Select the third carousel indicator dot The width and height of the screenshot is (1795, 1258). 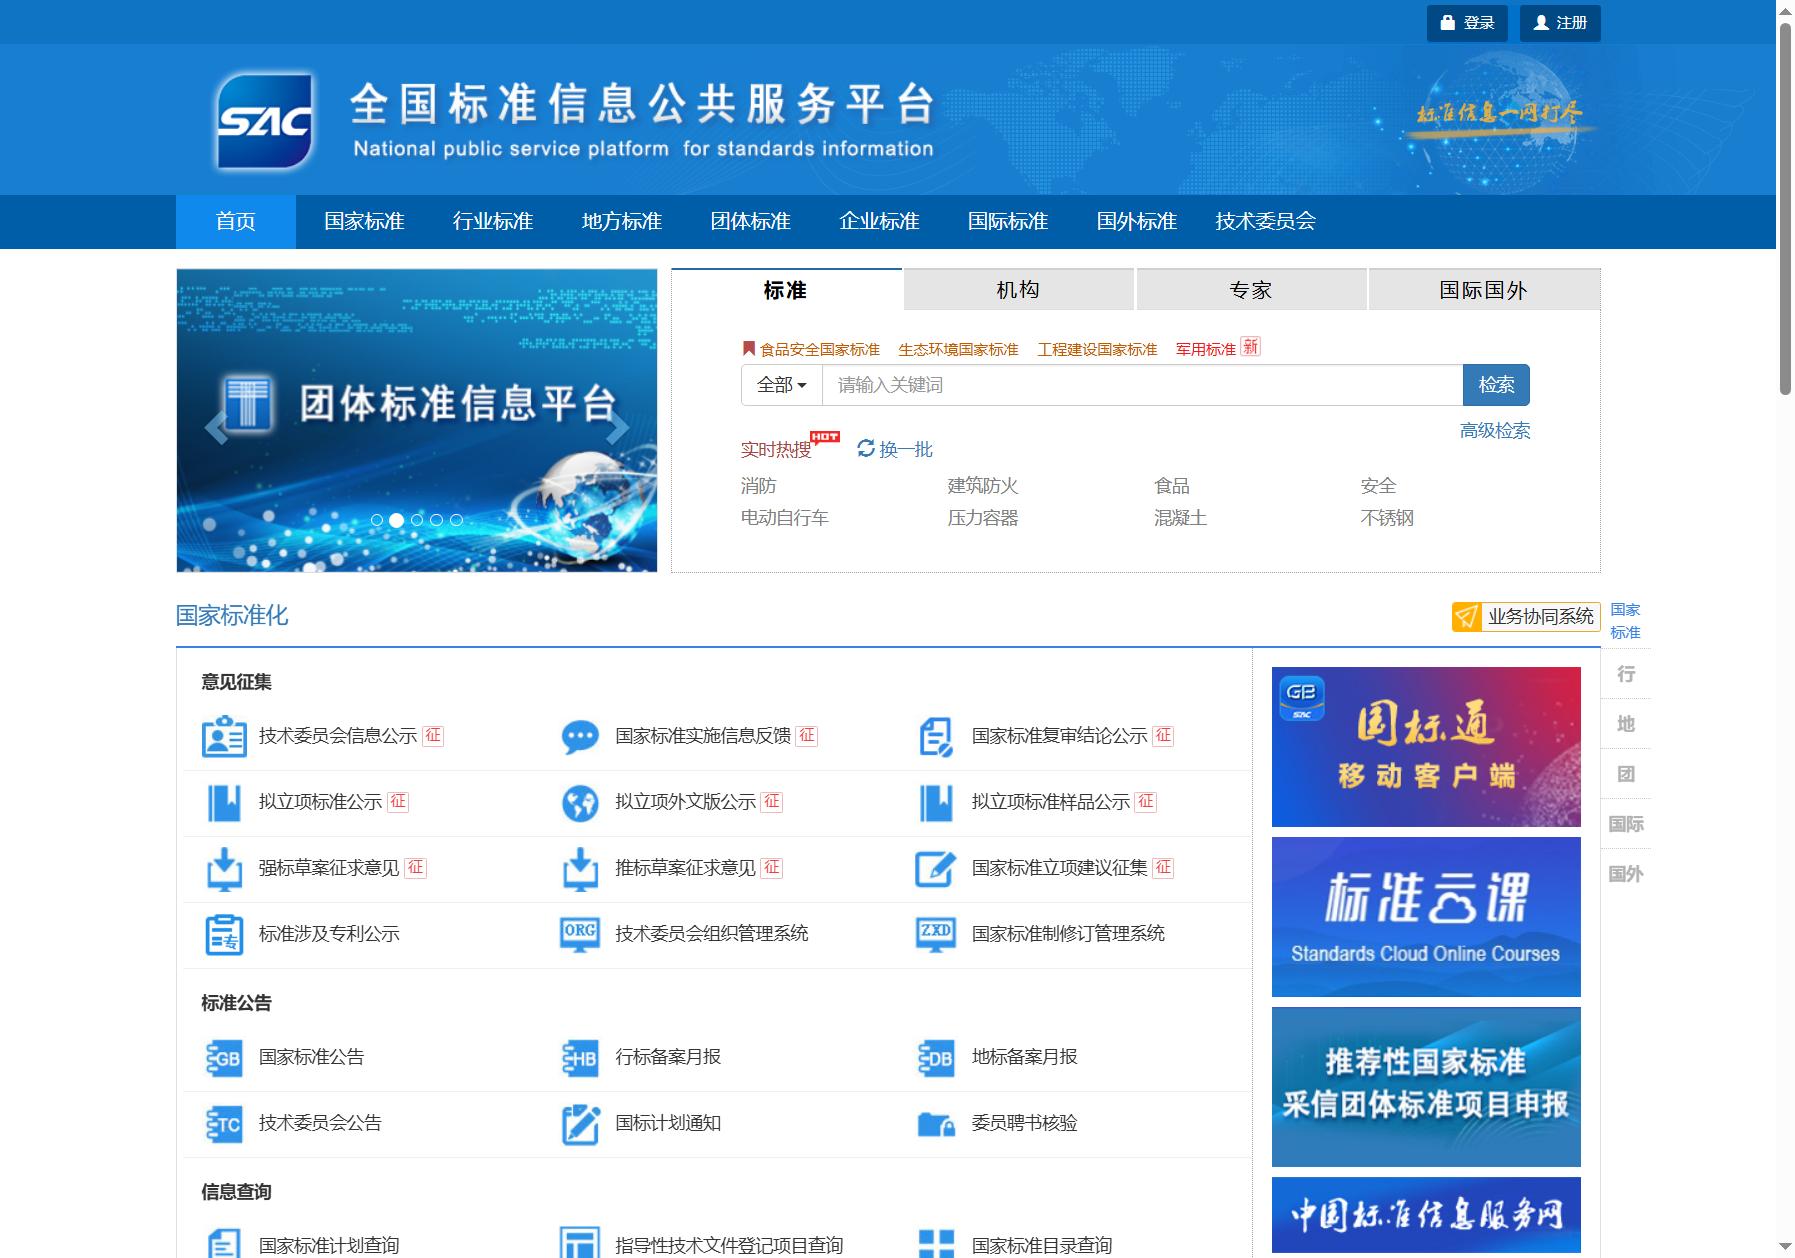[x=417, y=520]
